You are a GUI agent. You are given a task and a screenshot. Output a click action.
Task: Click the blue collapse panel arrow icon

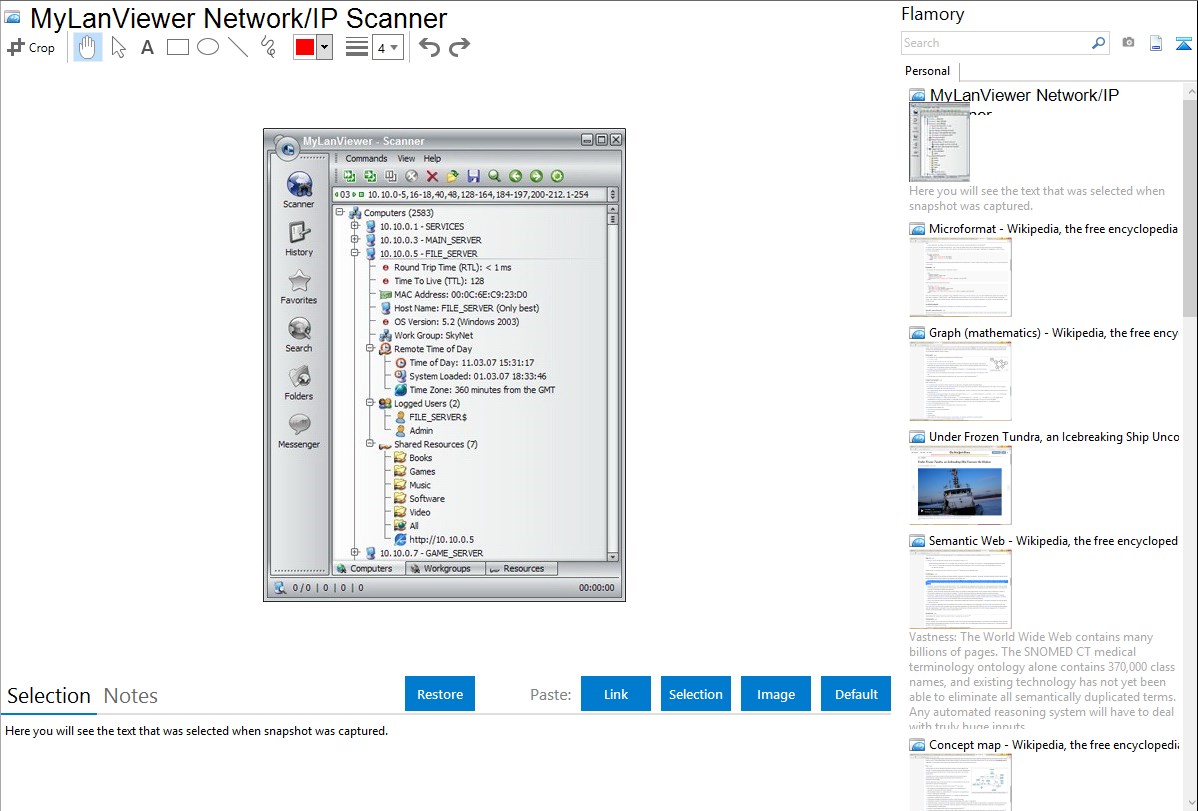coord(1183,43)
